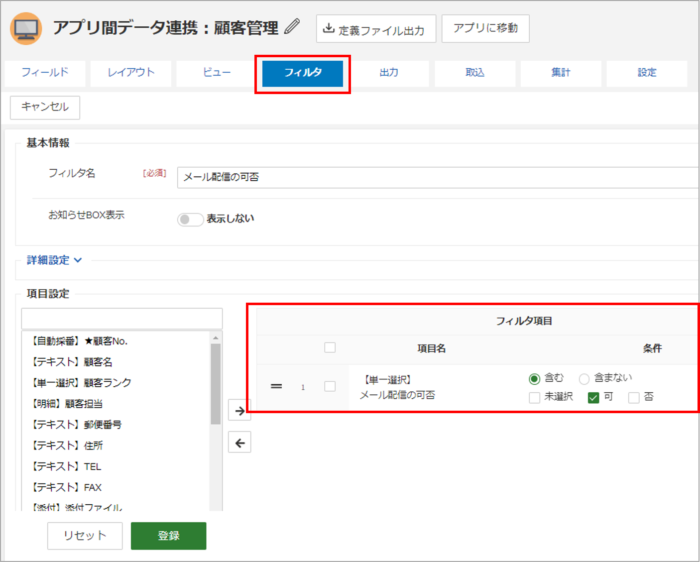Click the item search box above the list
The height and width of the screenshot is (562, 700).
(x=122, y=319)
